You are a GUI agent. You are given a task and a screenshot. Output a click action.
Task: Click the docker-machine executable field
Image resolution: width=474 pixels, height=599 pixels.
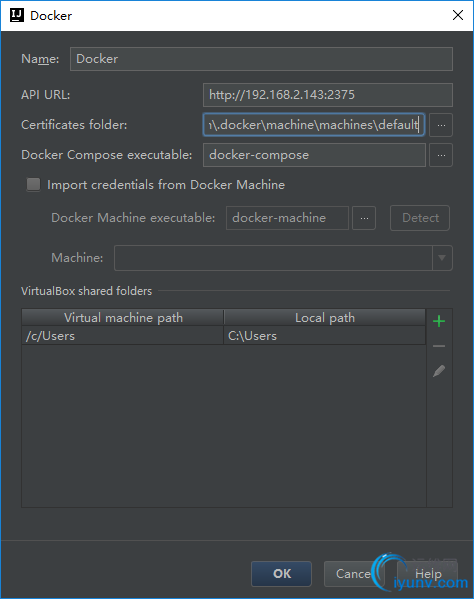[x=287, y=218]
